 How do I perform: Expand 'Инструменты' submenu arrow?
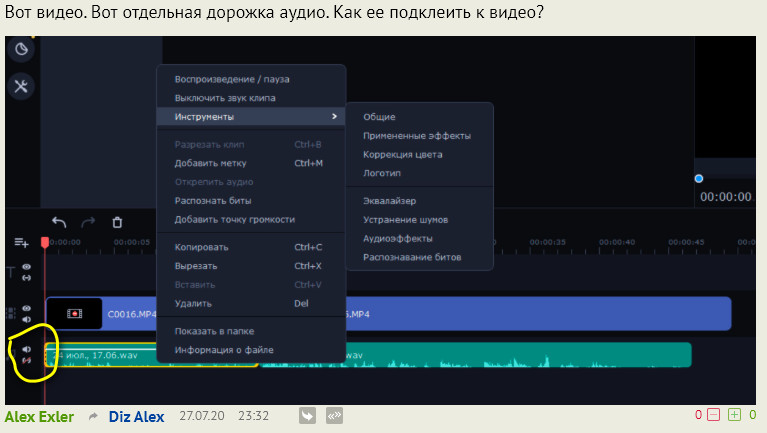click(335, 116)
